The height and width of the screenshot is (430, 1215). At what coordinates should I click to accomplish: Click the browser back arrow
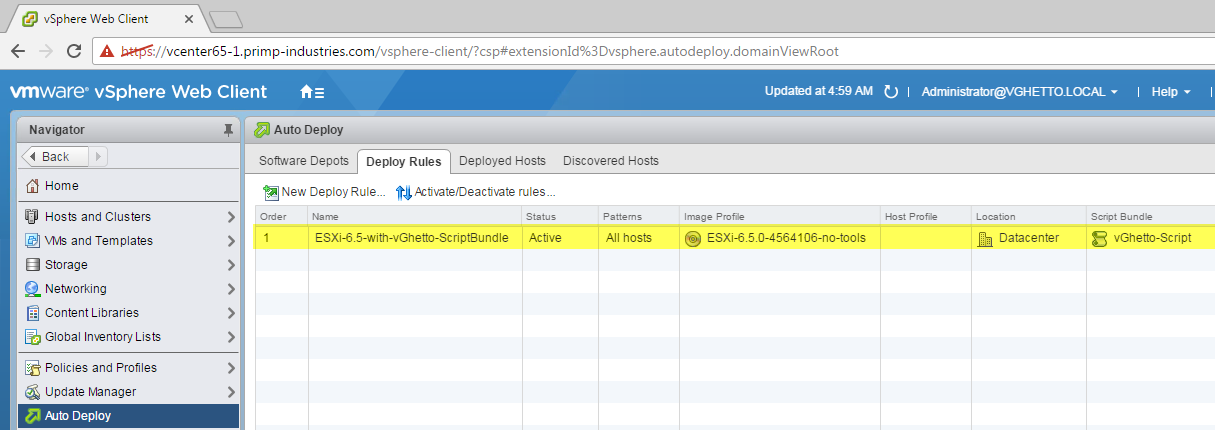18,50
